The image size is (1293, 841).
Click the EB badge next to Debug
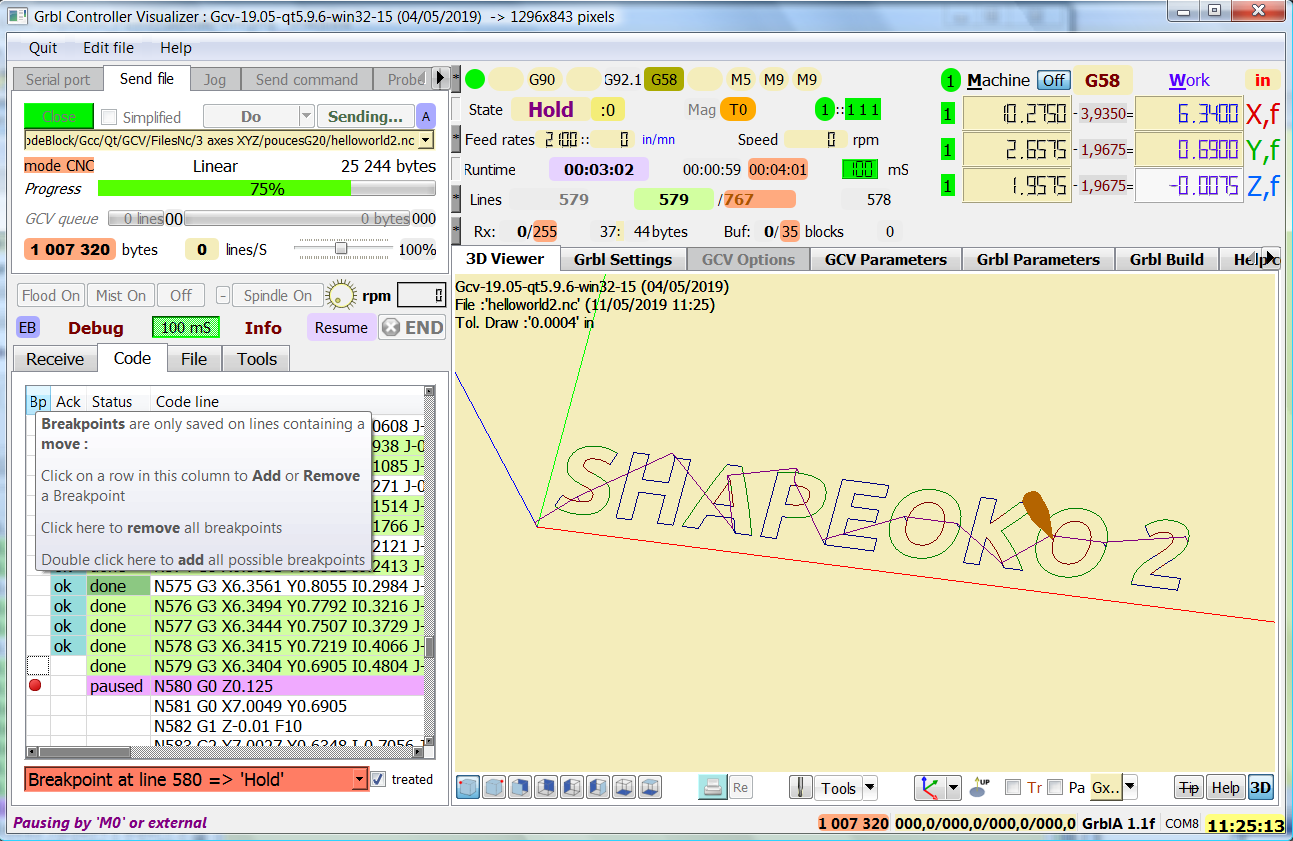[x=28, y=328]
